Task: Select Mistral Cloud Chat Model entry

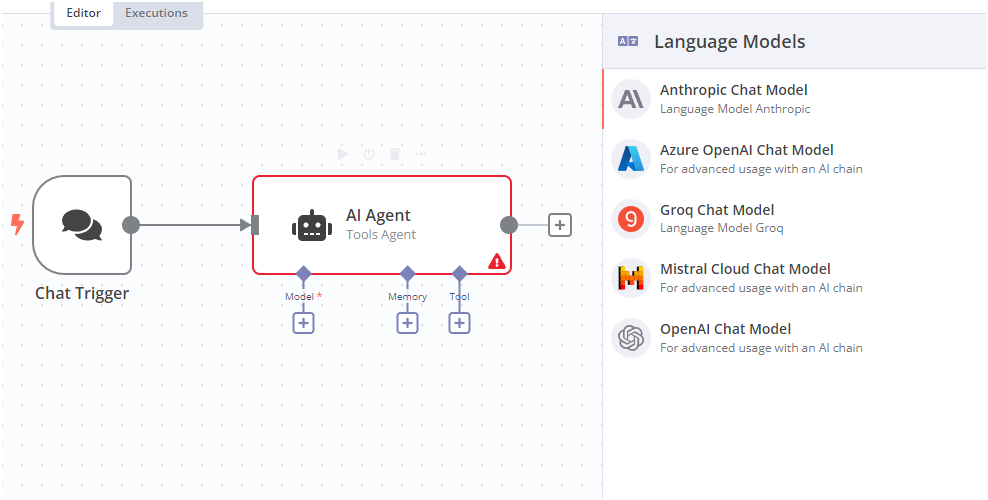Action: coord(795,278)
